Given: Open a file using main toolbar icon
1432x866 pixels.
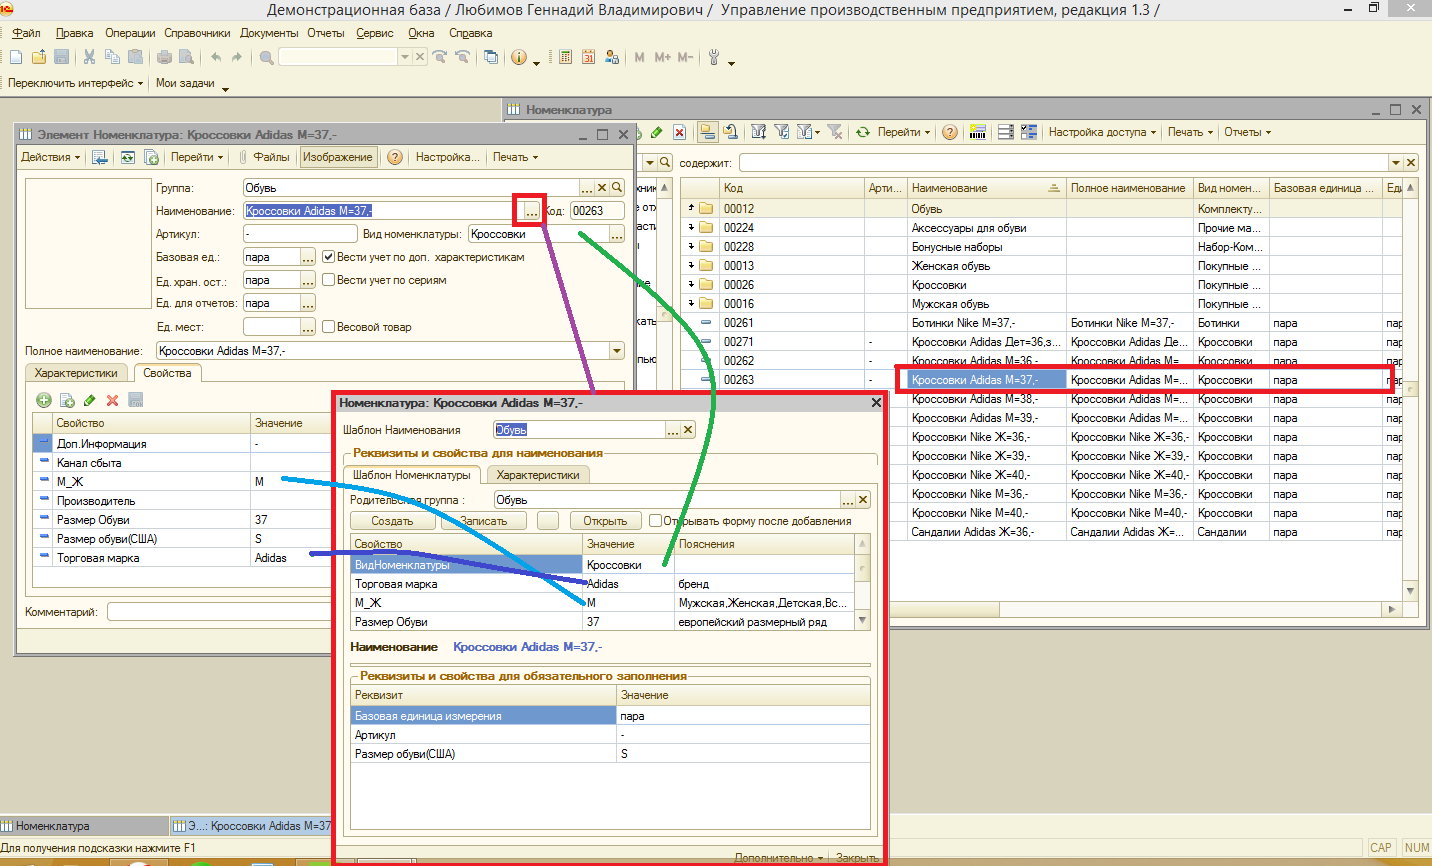Looking at the screenshot, I should (39, 58).
